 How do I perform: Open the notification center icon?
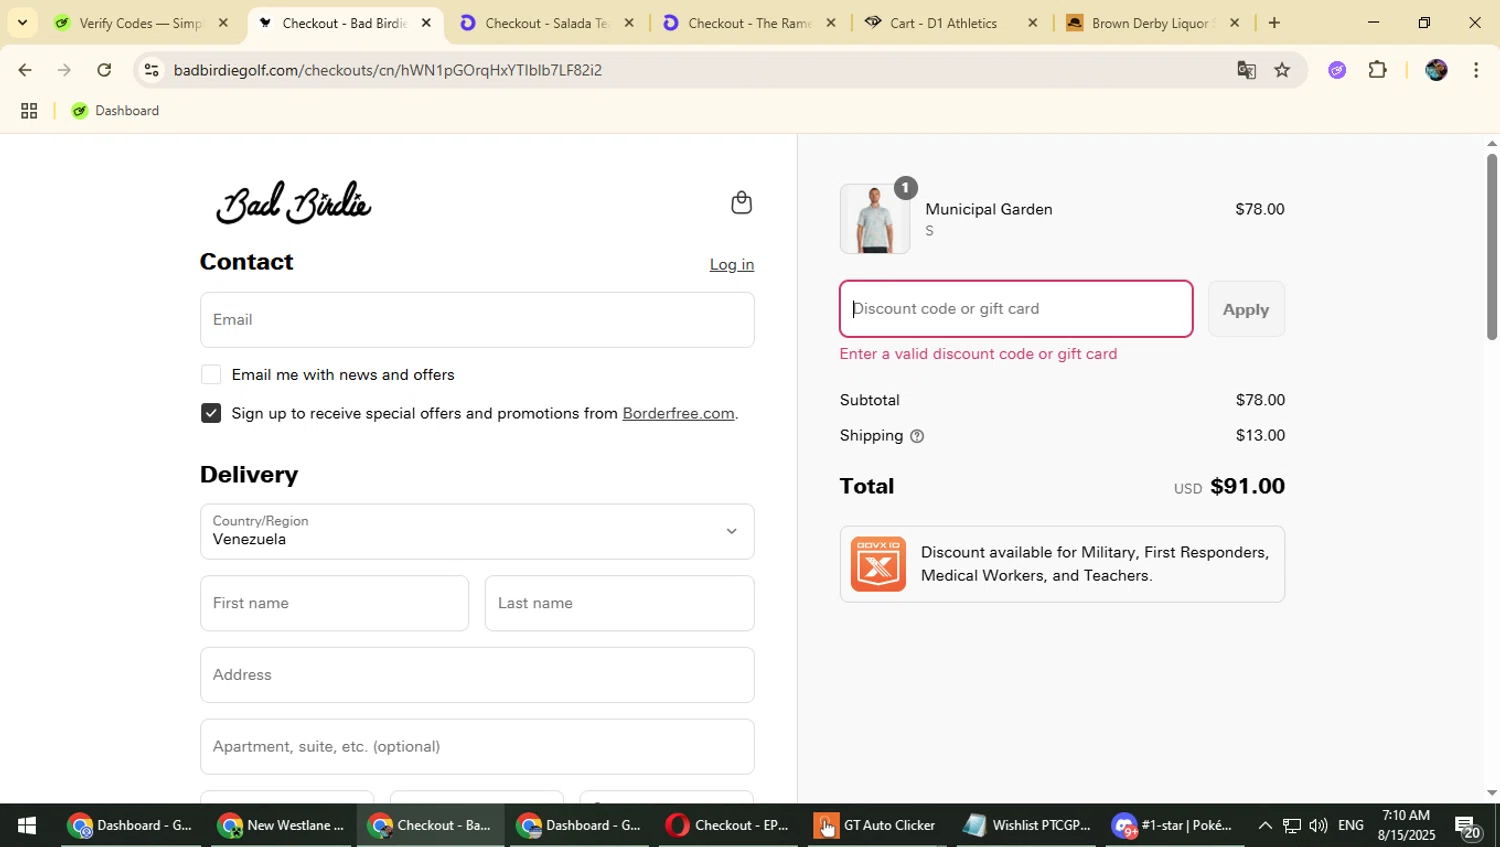[x=1468, y=827]
